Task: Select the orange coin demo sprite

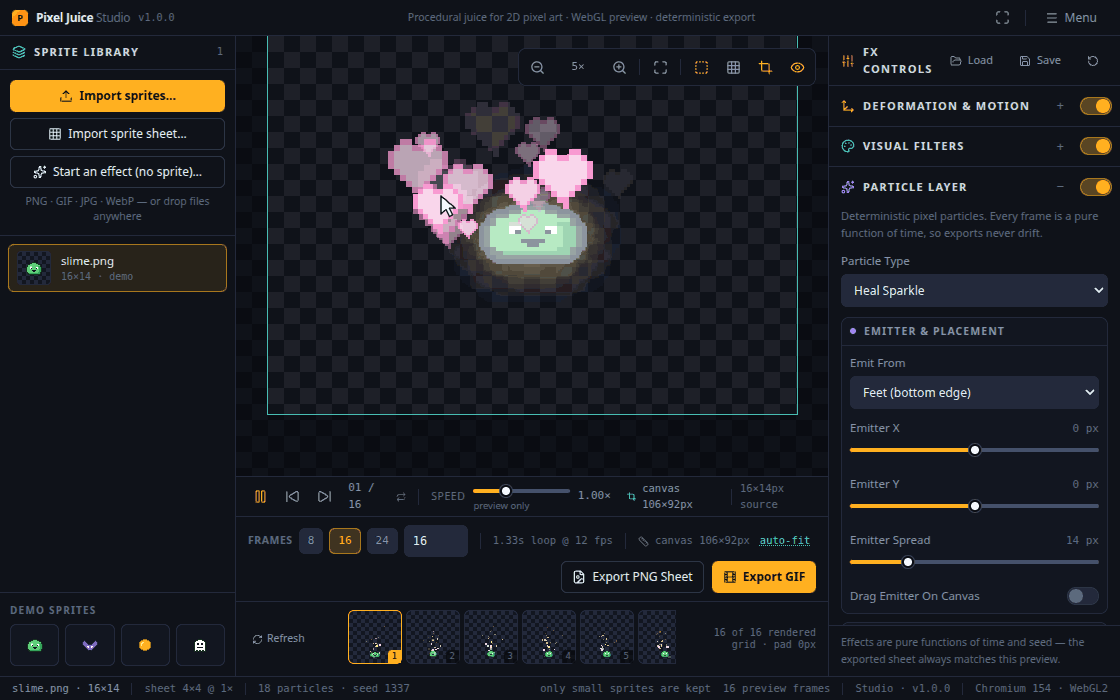Action: tap(145, 645)
